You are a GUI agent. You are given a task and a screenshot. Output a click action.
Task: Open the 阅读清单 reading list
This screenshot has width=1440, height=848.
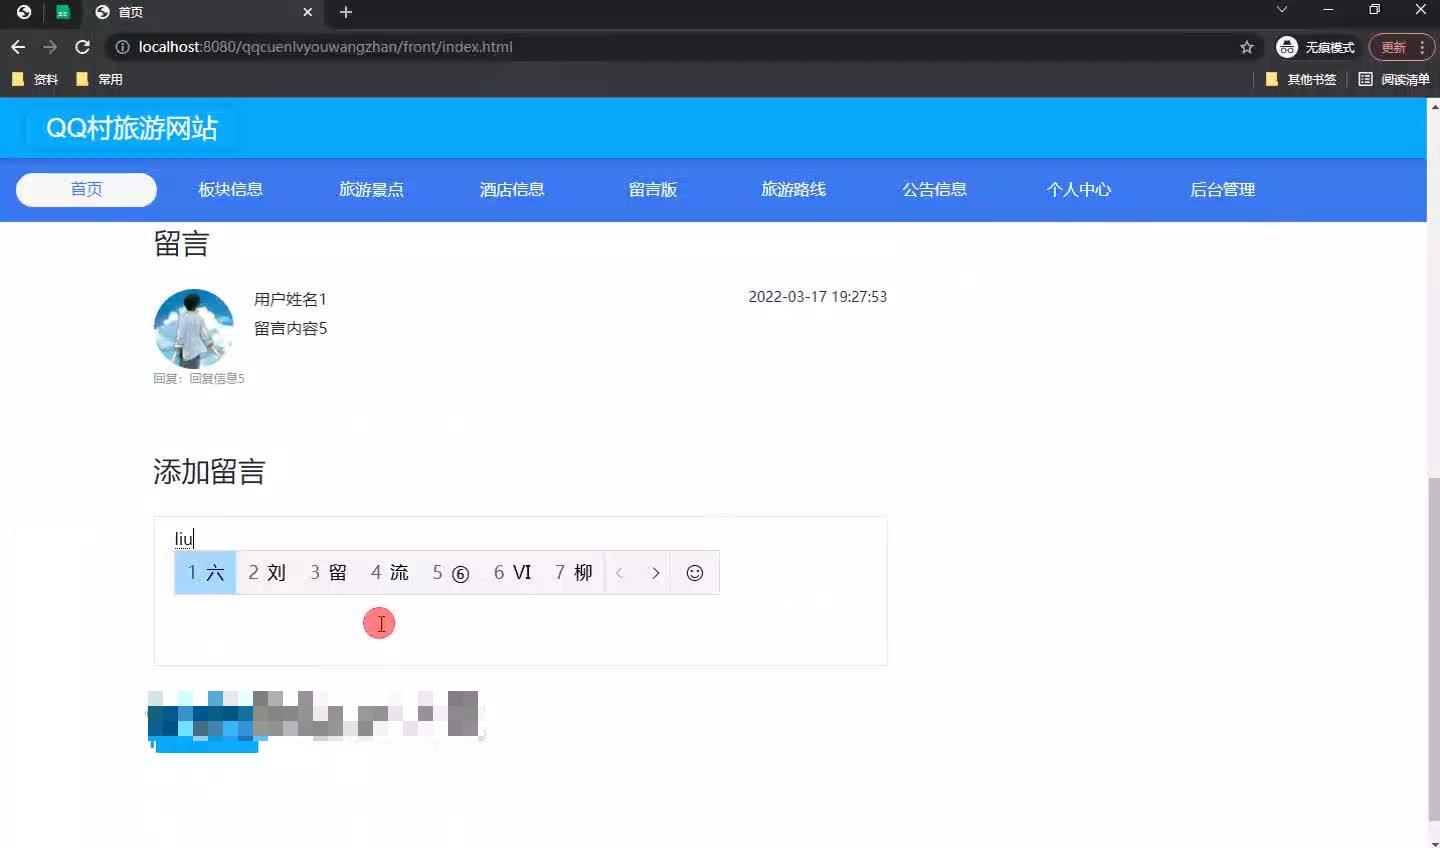coord(1394,79)
